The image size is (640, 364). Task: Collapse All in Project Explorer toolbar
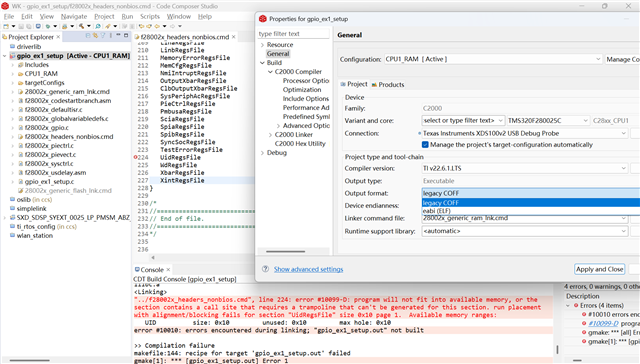(x=88, y=36)
